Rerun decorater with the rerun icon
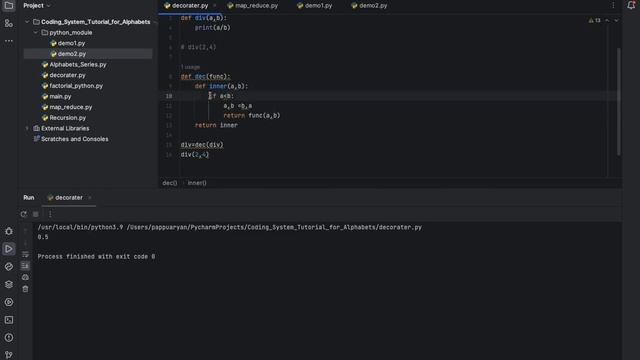This screenshot has width=640, height=360. pos(24,214)
